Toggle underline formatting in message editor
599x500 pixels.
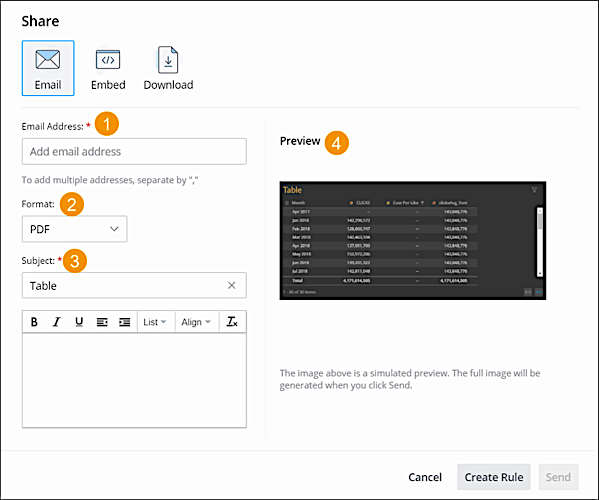(79, 322)
